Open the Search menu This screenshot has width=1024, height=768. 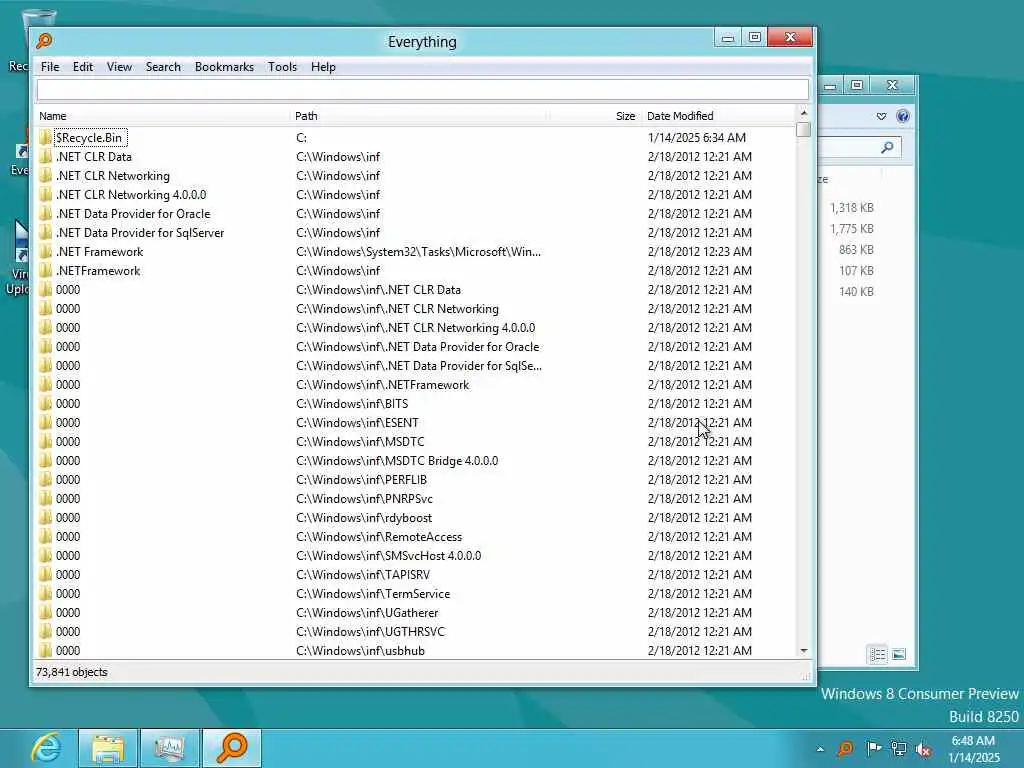pos(163,67)
